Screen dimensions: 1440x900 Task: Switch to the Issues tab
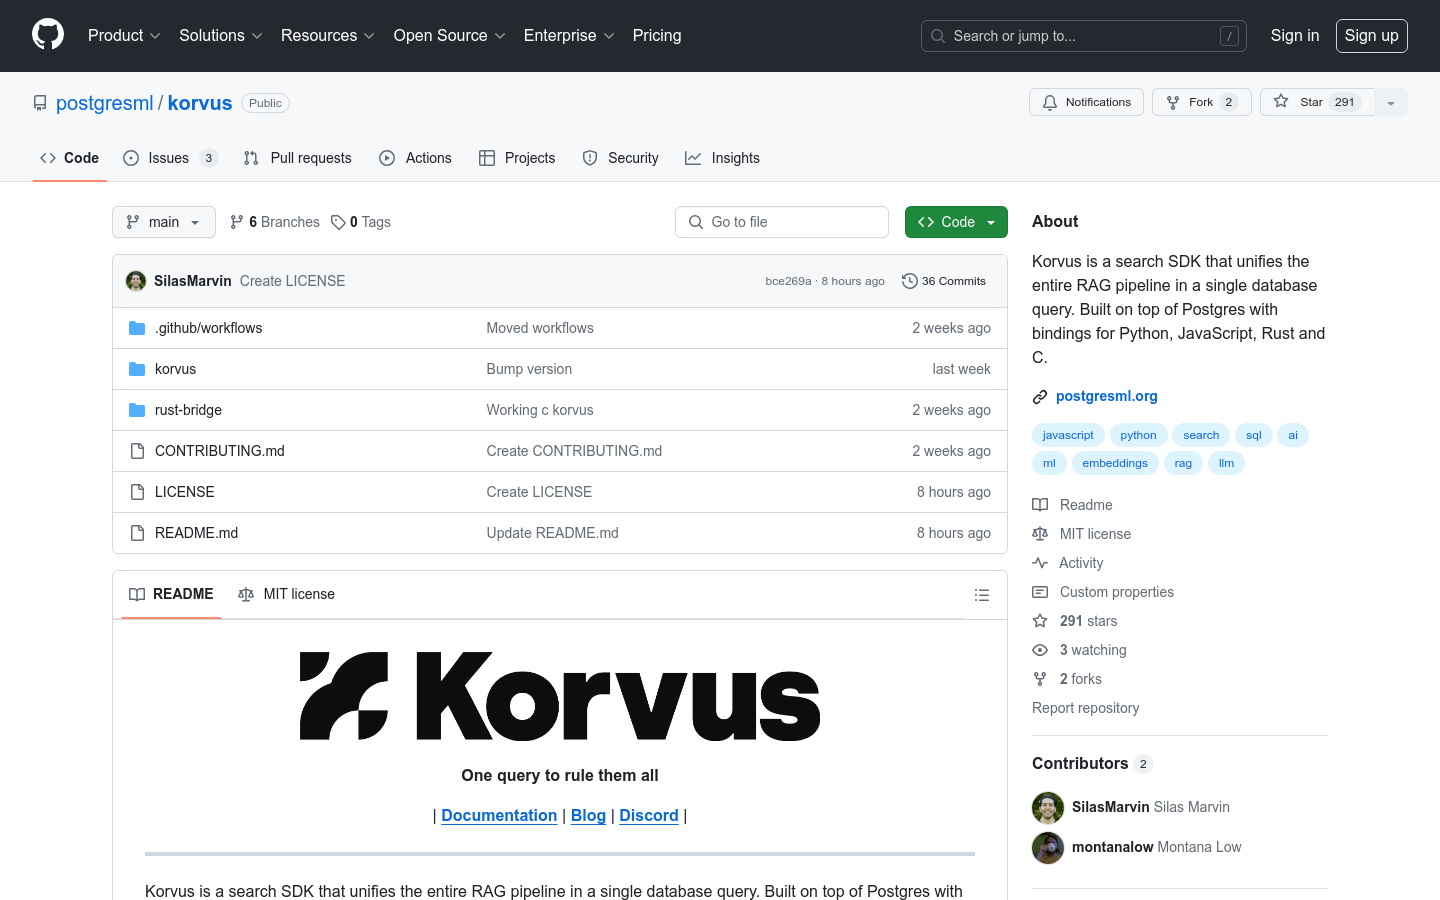[171, 158]
